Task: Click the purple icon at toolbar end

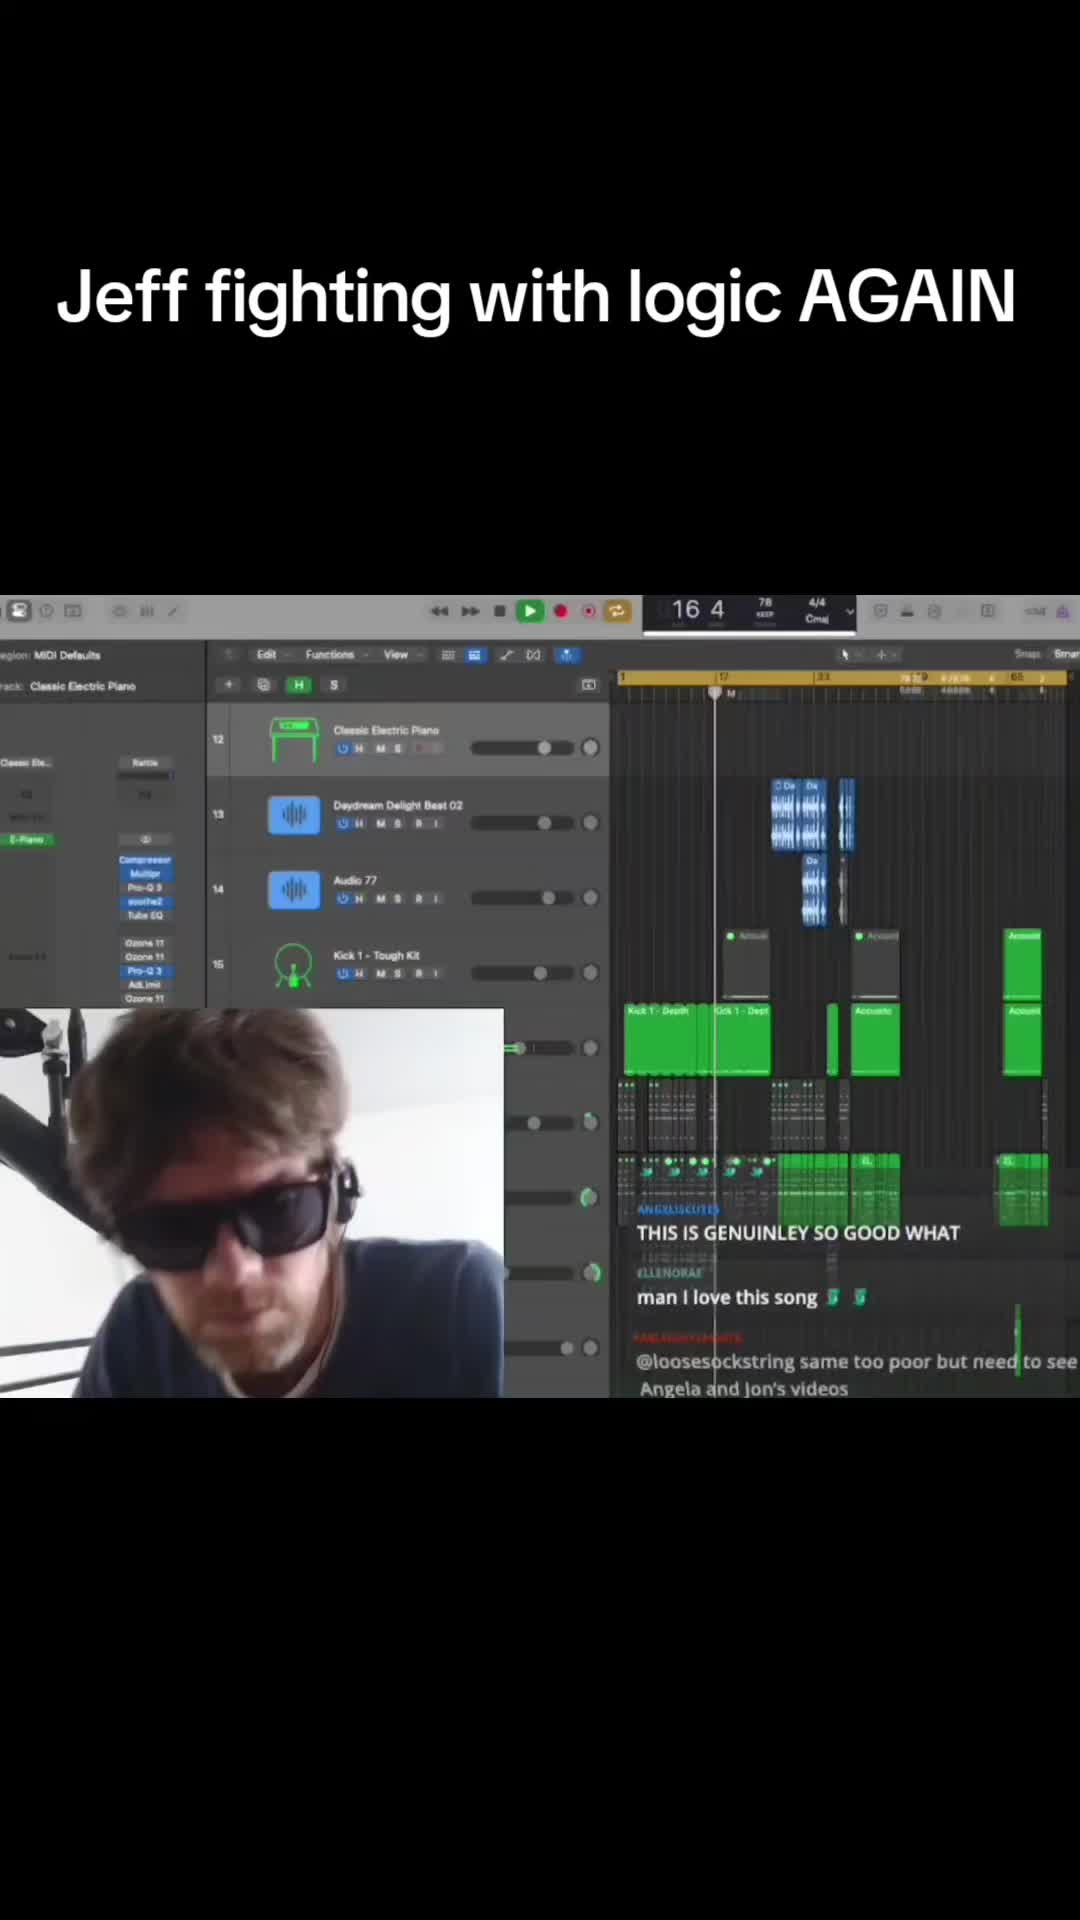Action: tap(1064, 611)
